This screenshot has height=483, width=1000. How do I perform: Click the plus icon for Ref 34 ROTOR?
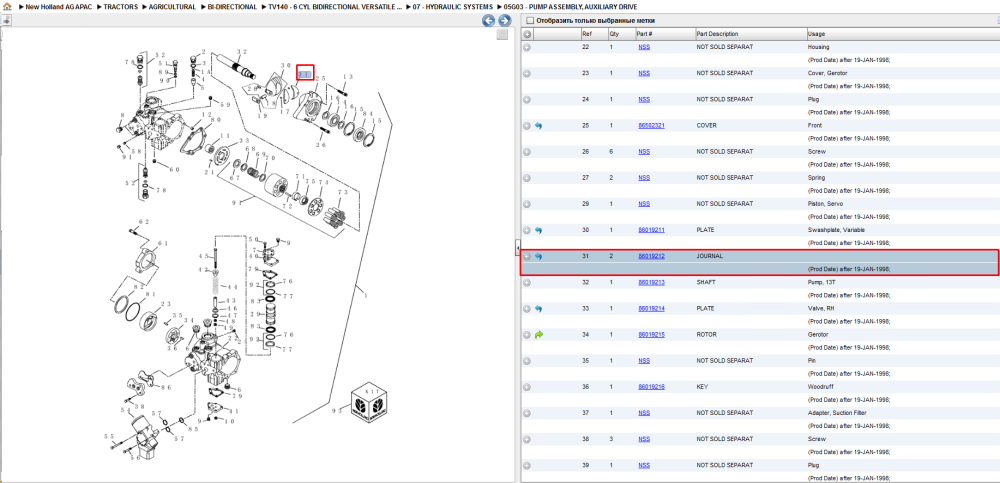[x=527, y=334]
